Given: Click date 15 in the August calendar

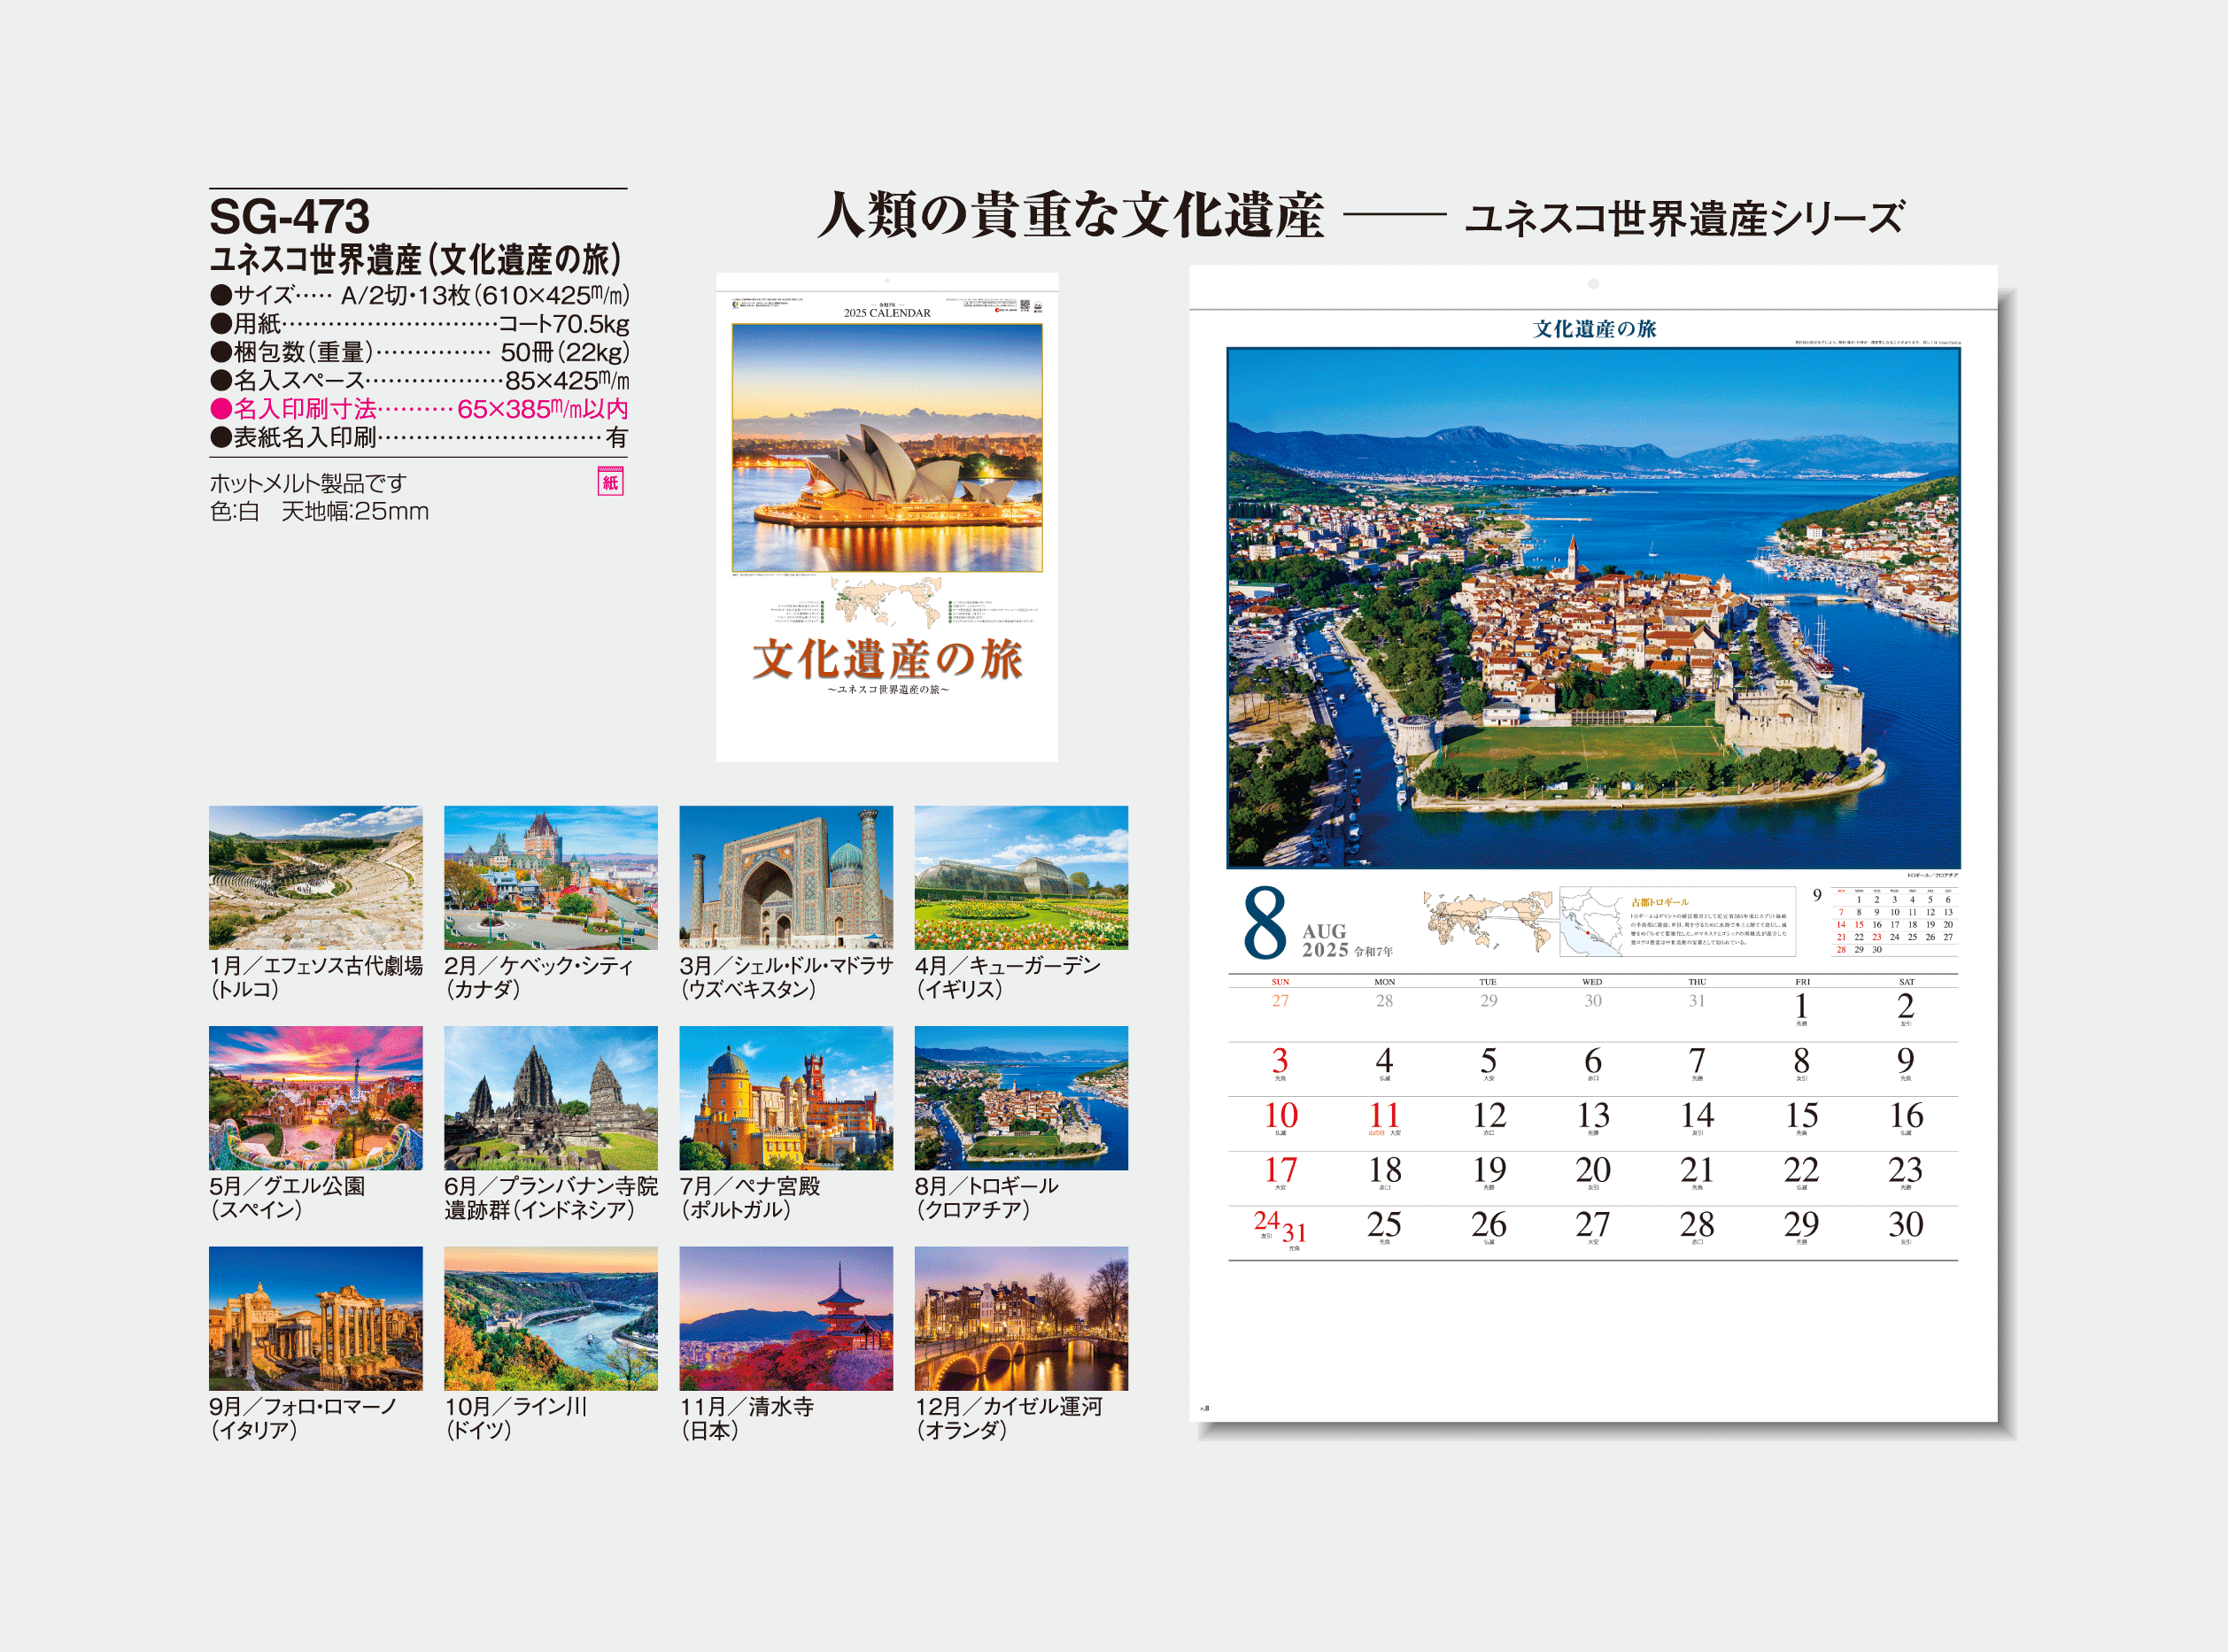Looking at the screenshot, I should coord(1801,1116).
